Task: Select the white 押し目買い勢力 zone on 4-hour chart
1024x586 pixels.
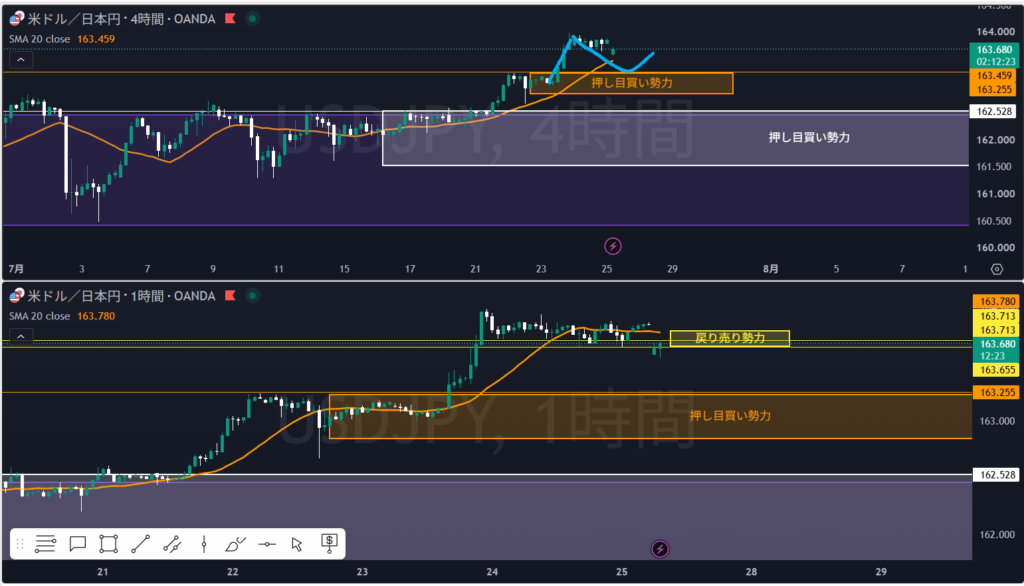Action: (x=675, y=138)
